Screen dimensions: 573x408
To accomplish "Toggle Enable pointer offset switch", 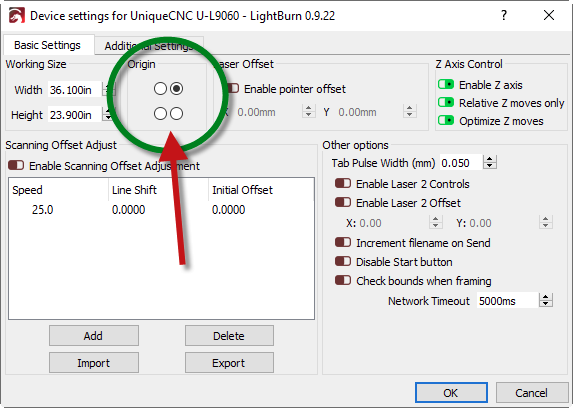I will (232, 88).
